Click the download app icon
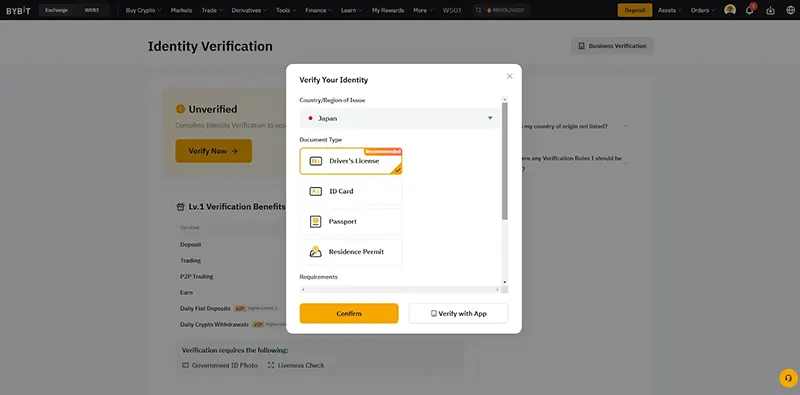Viewport: 800px width, 395px height. click(x=771, y=10)
